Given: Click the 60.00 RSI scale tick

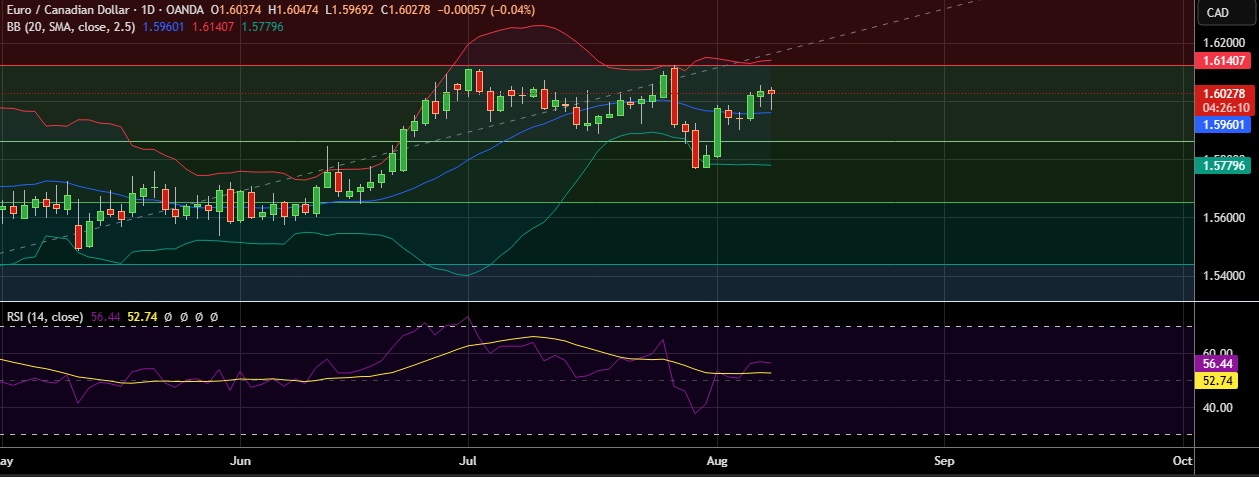Looking at the screenshot, I should tap(1220, 353).
